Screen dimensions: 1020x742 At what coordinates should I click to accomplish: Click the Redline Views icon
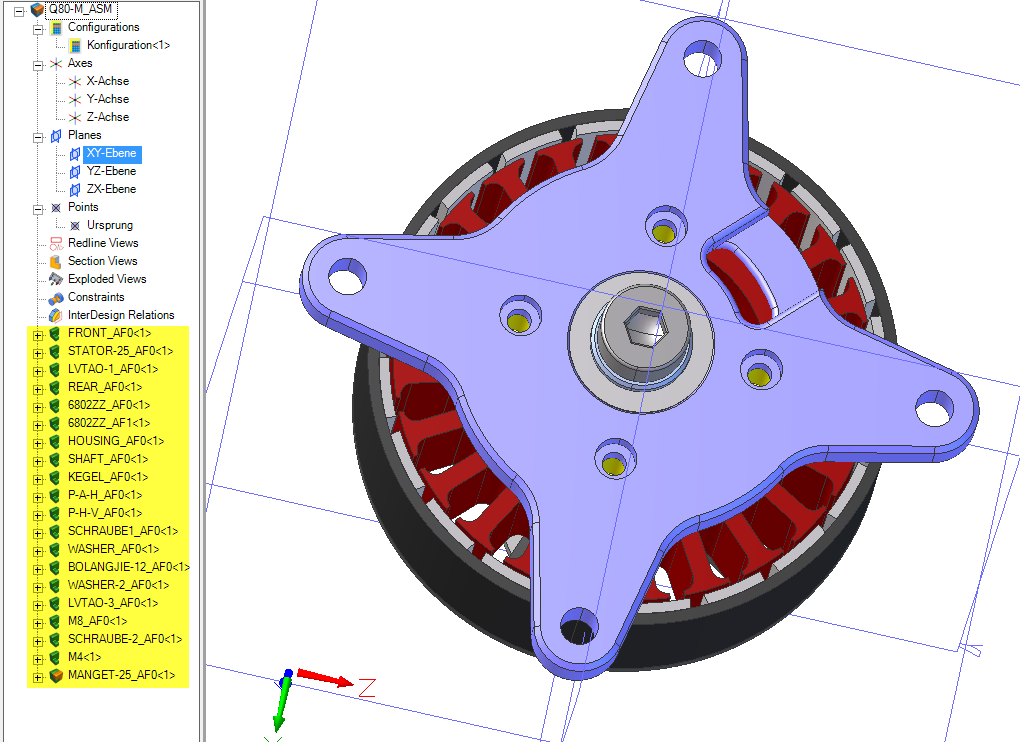tap(56, 244)
